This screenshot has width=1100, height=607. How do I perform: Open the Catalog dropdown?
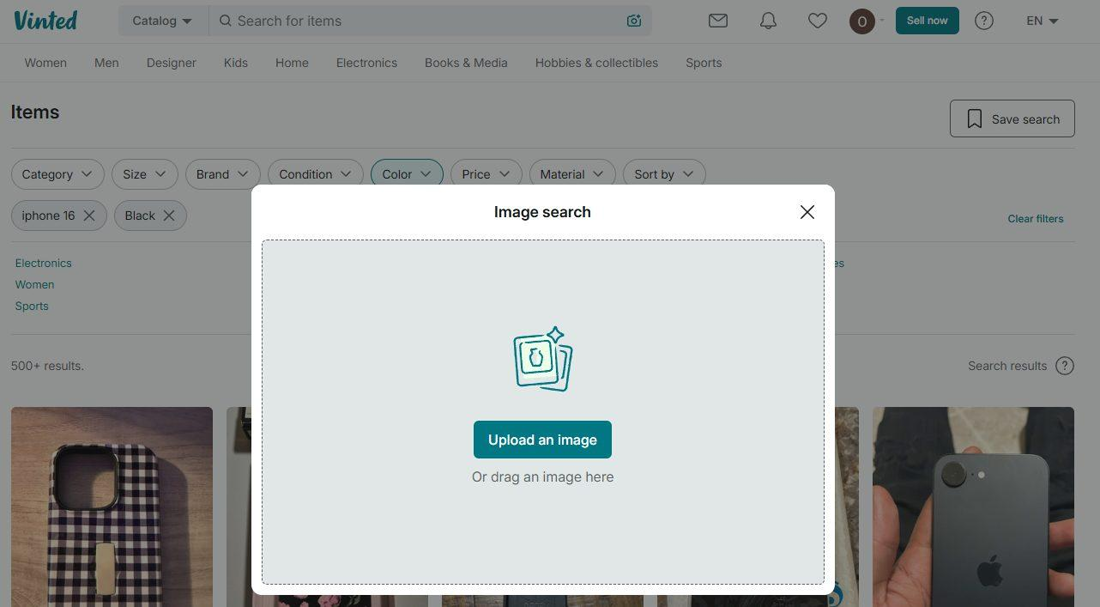click(x=162, y=21)
